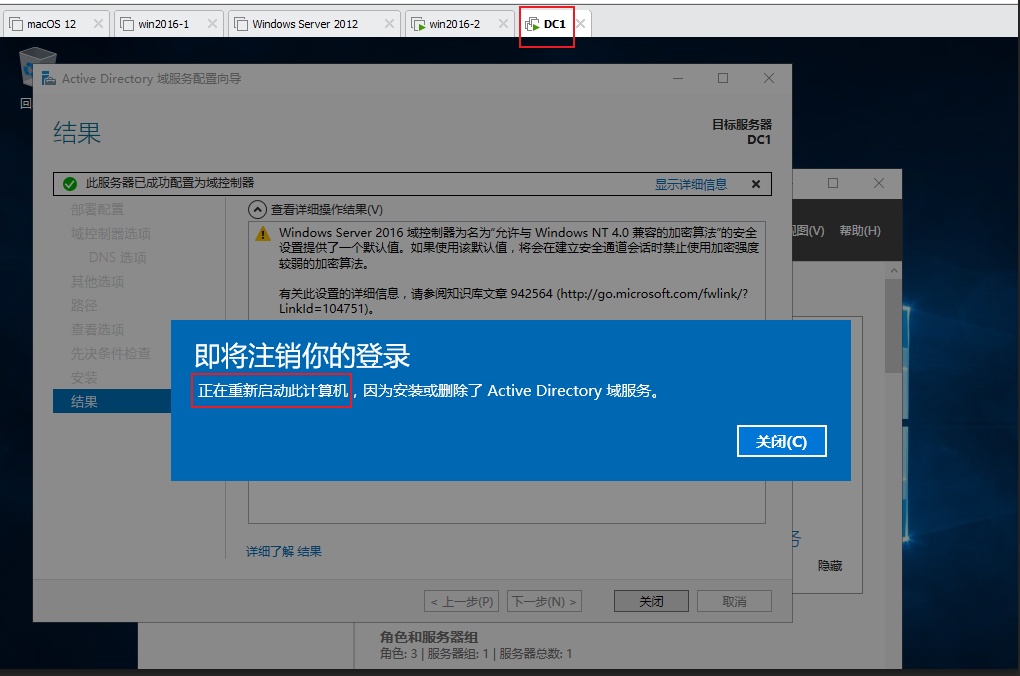Close the macOS 12 tab

98,23
